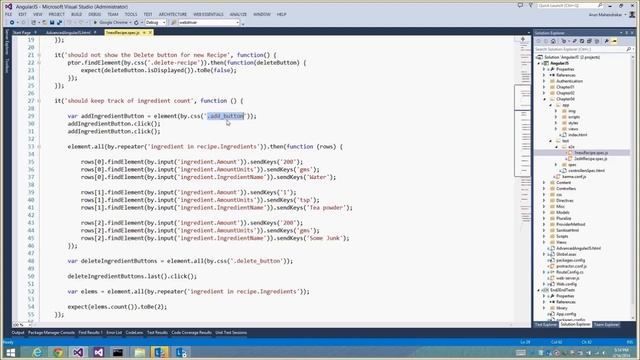Image resolution: width=640 pixels, height=360 pixels.
Task: Expand the Chapter02 folder
Action: pyautogui.click(x=544, y=93)
